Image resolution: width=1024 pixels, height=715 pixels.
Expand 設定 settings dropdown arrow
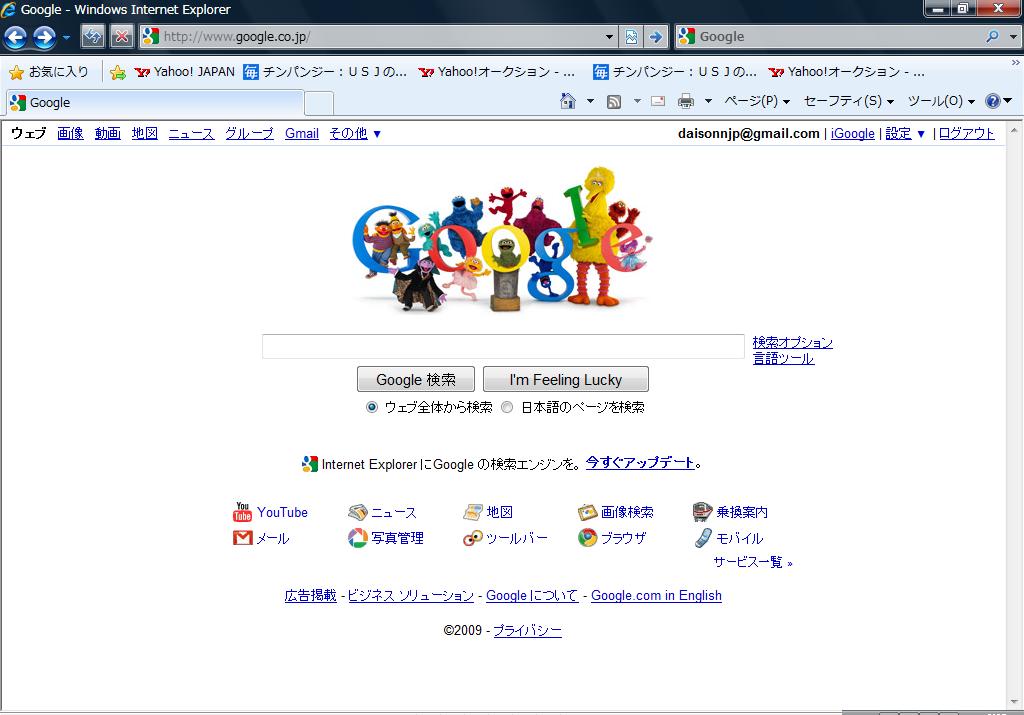pyautogui.click(x=921, y=134)
